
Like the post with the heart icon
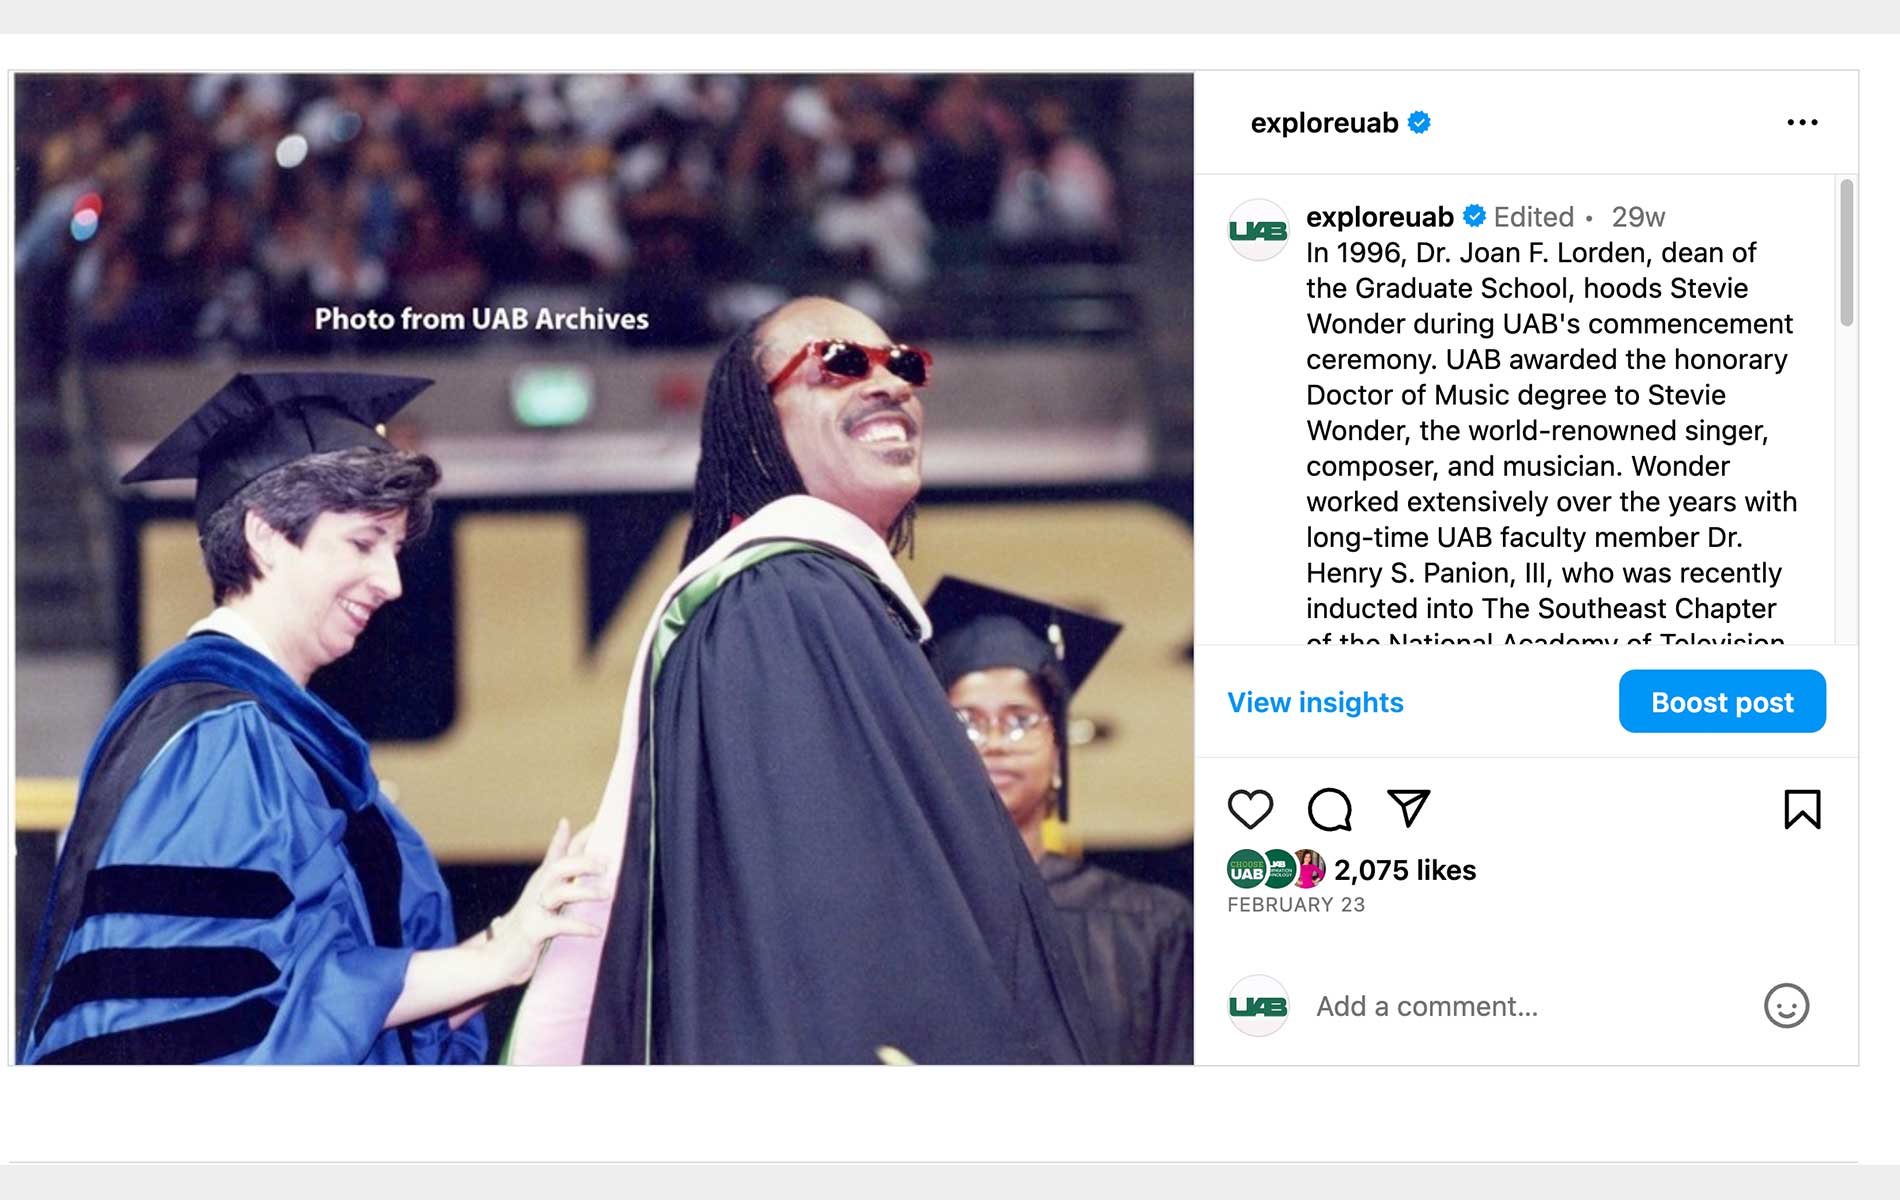point(1250,809)
